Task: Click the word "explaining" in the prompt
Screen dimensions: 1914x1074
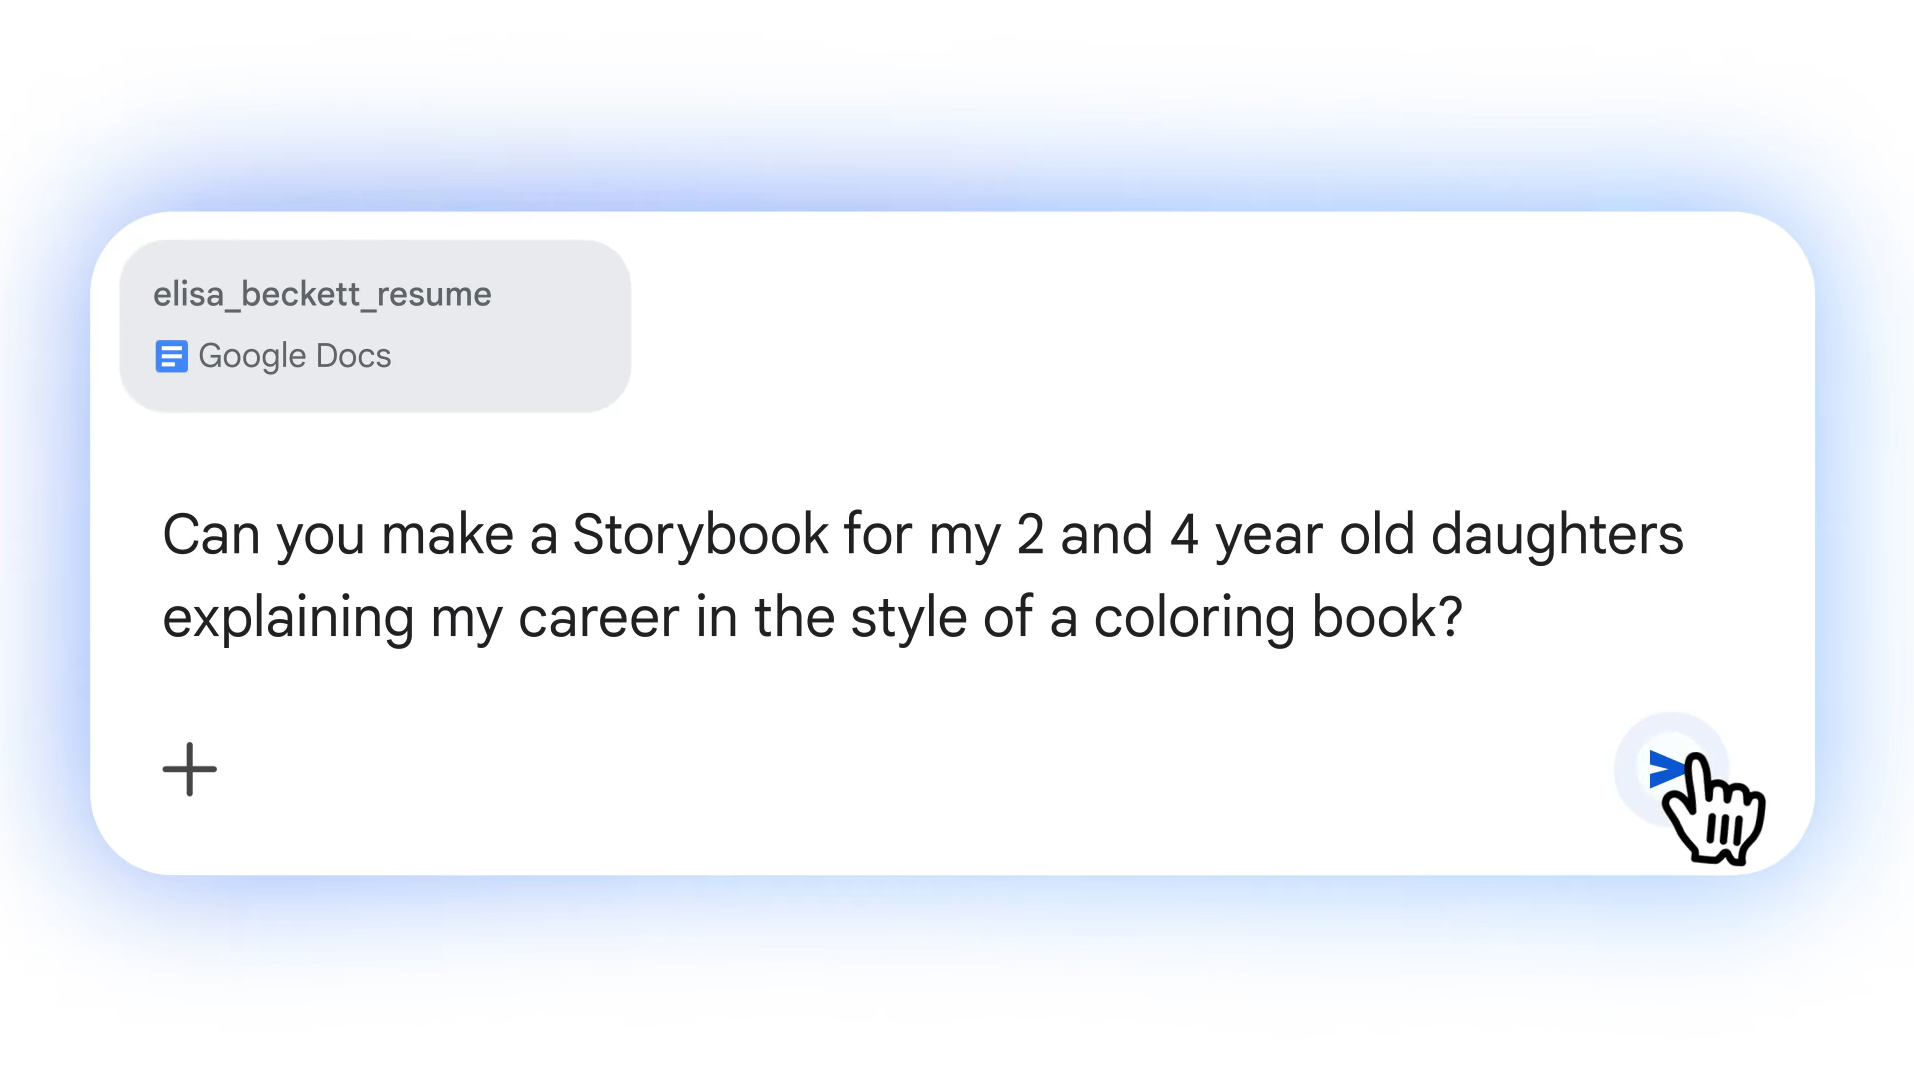Action: click(x=288, y=617)
